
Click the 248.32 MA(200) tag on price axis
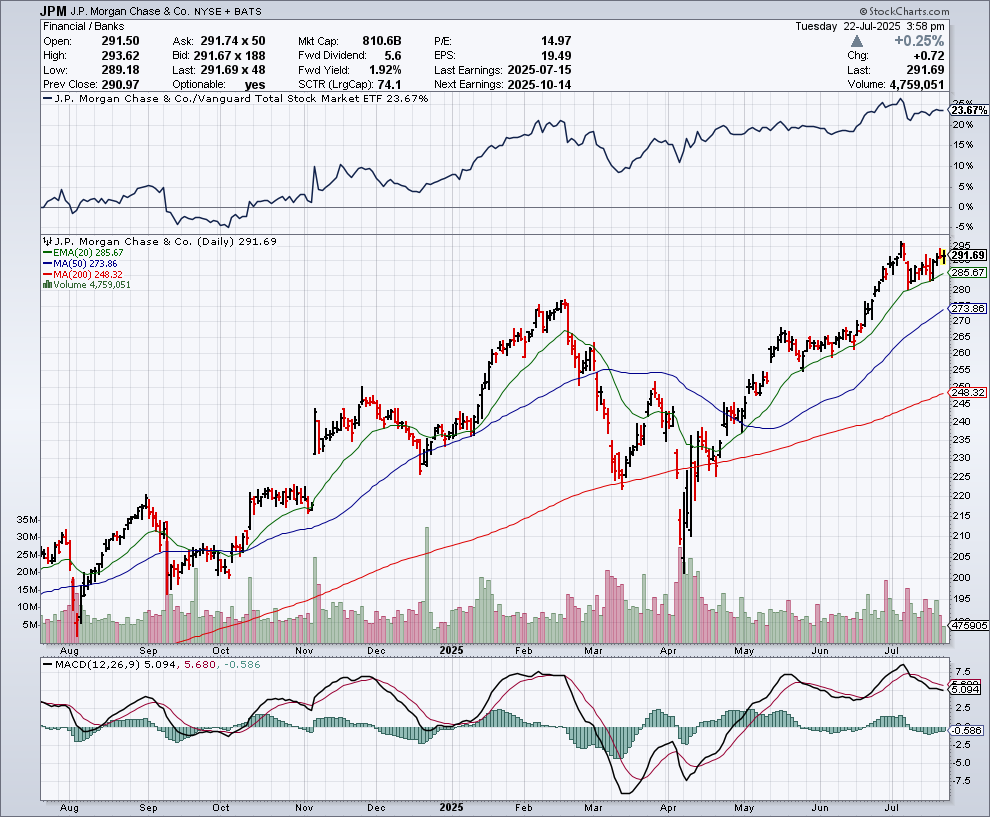pyautogui.click(x=968, y=392)
